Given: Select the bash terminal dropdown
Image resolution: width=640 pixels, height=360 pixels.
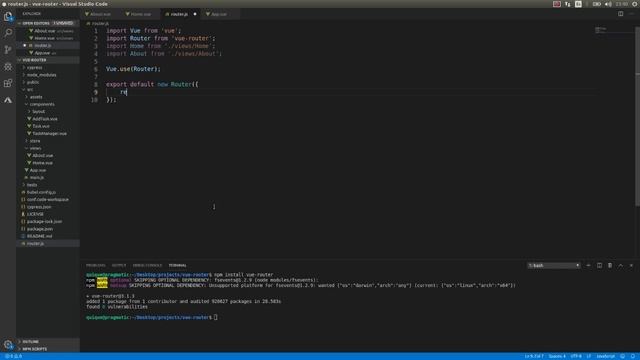Looking at the screenshot, I should click(553, 266).
